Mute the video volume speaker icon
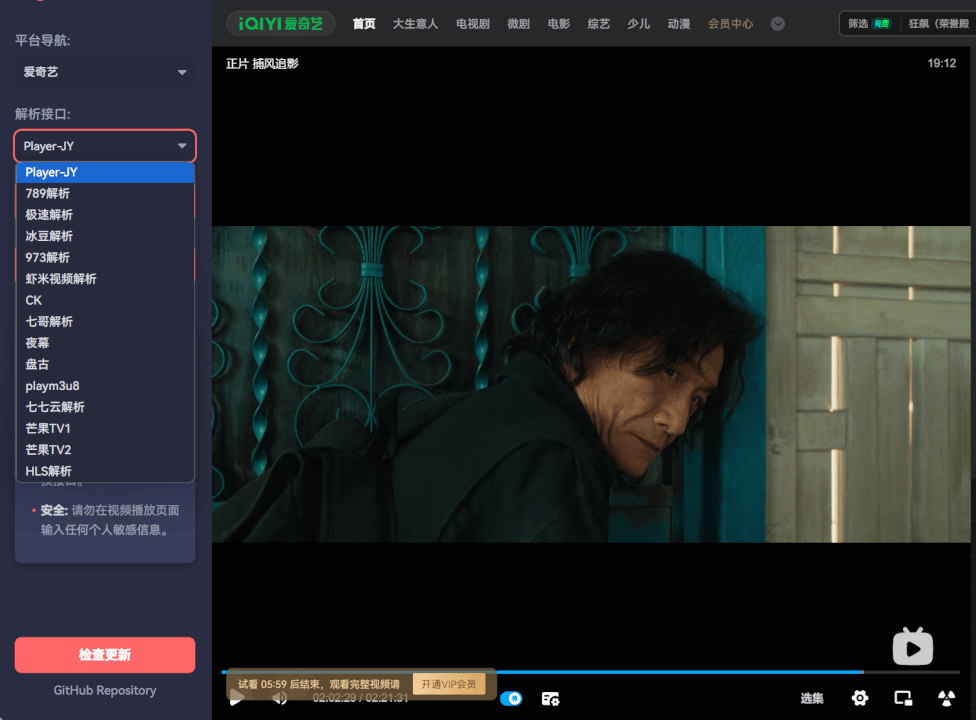This screenshot has height=720, width=976. click(280, 698)
